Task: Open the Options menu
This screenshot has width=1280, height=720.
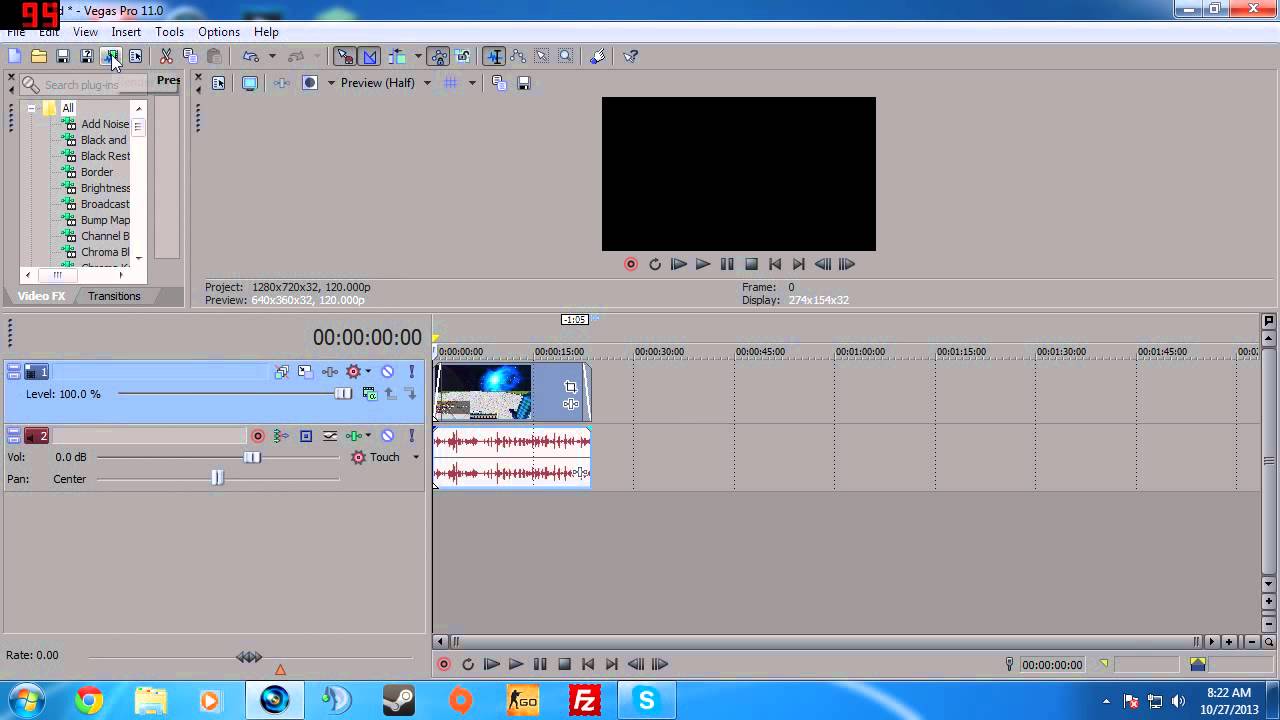Action: click(x=218, y=32)
